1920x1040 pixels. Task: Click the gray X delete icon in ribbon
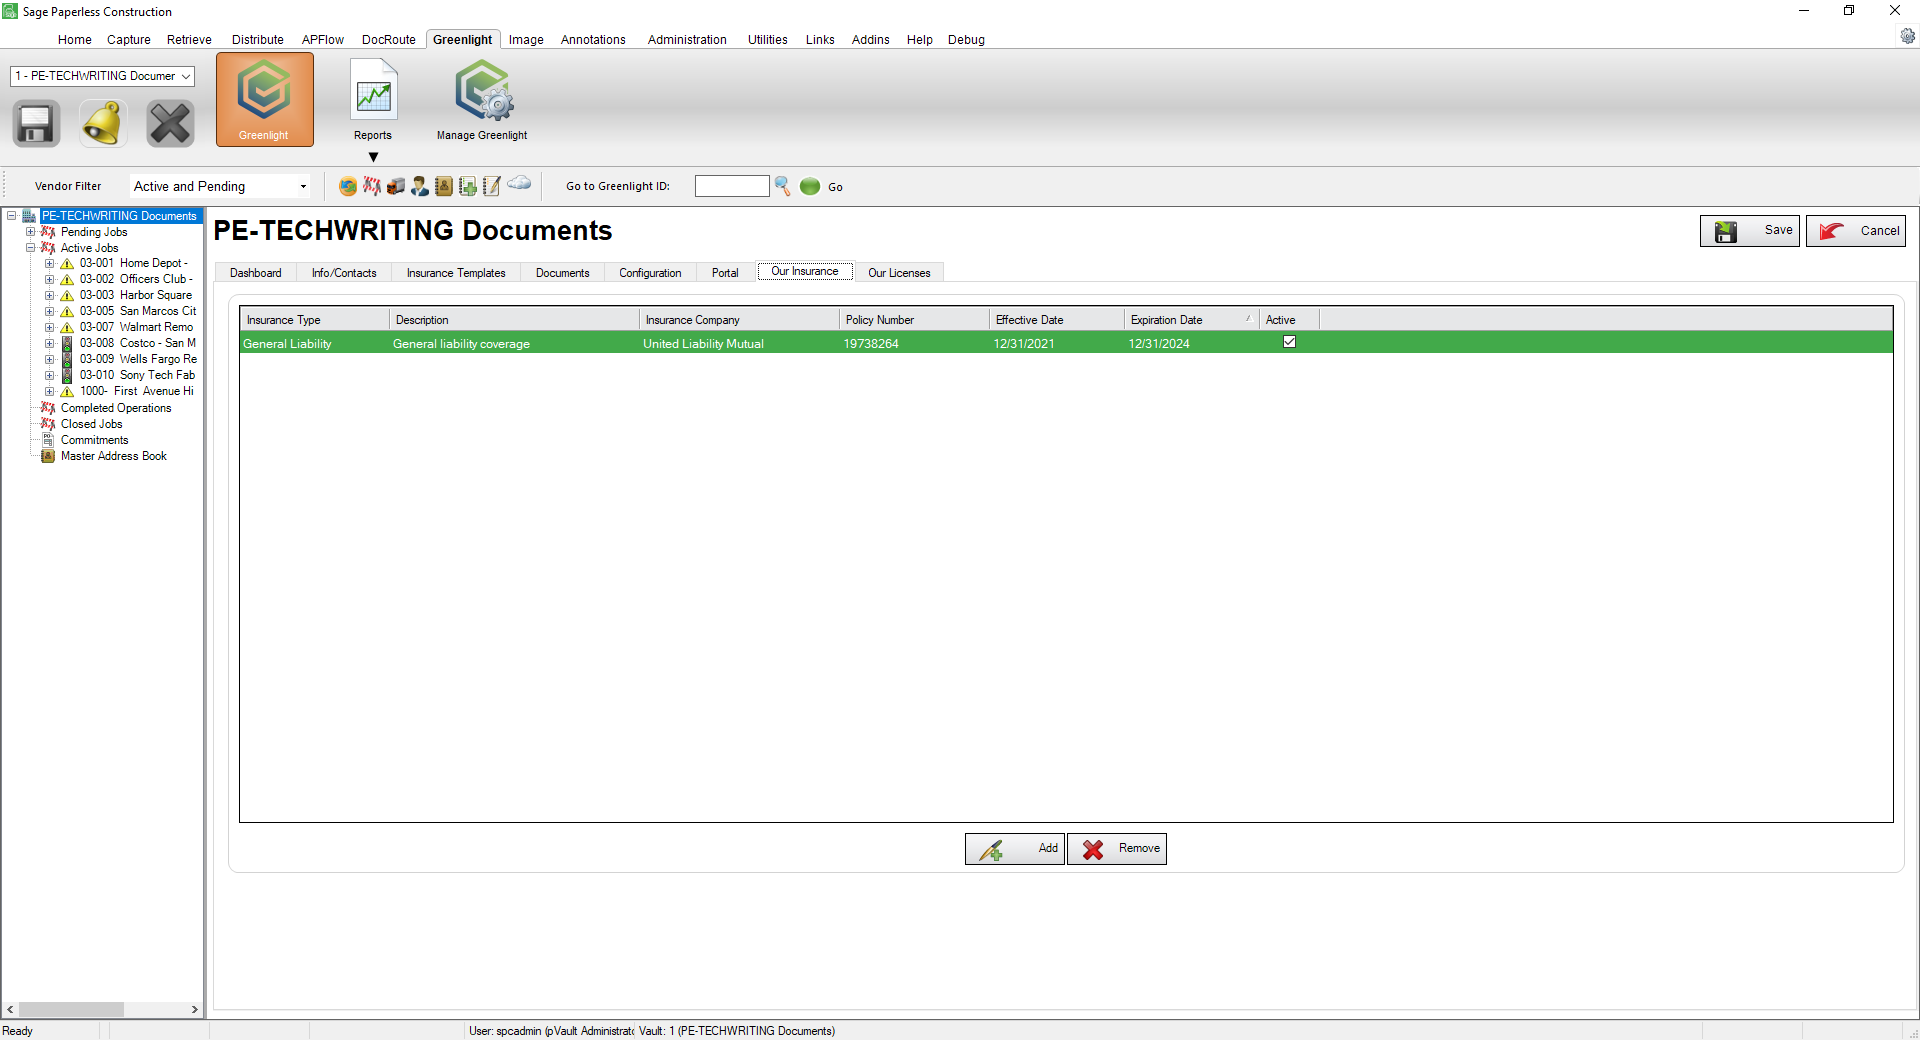[x=170, y=124]
